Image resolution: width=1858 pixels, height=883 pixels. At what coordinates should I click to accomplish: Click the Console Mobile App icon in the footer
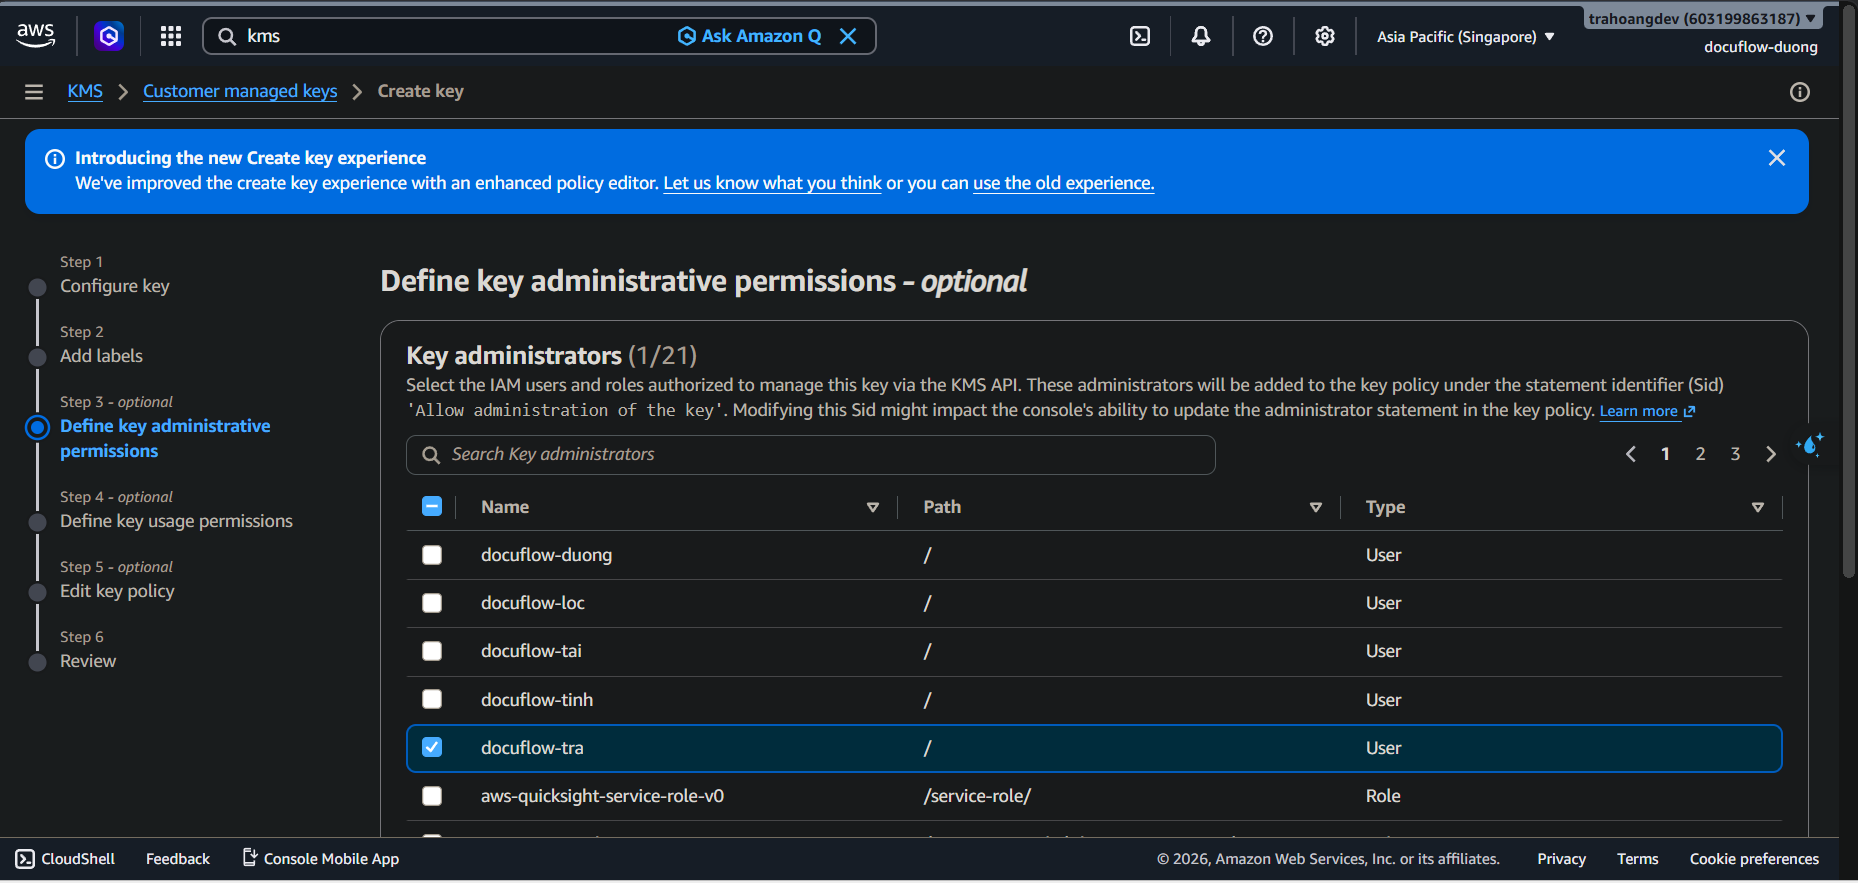pyautogui.click(x=250, y=857)
